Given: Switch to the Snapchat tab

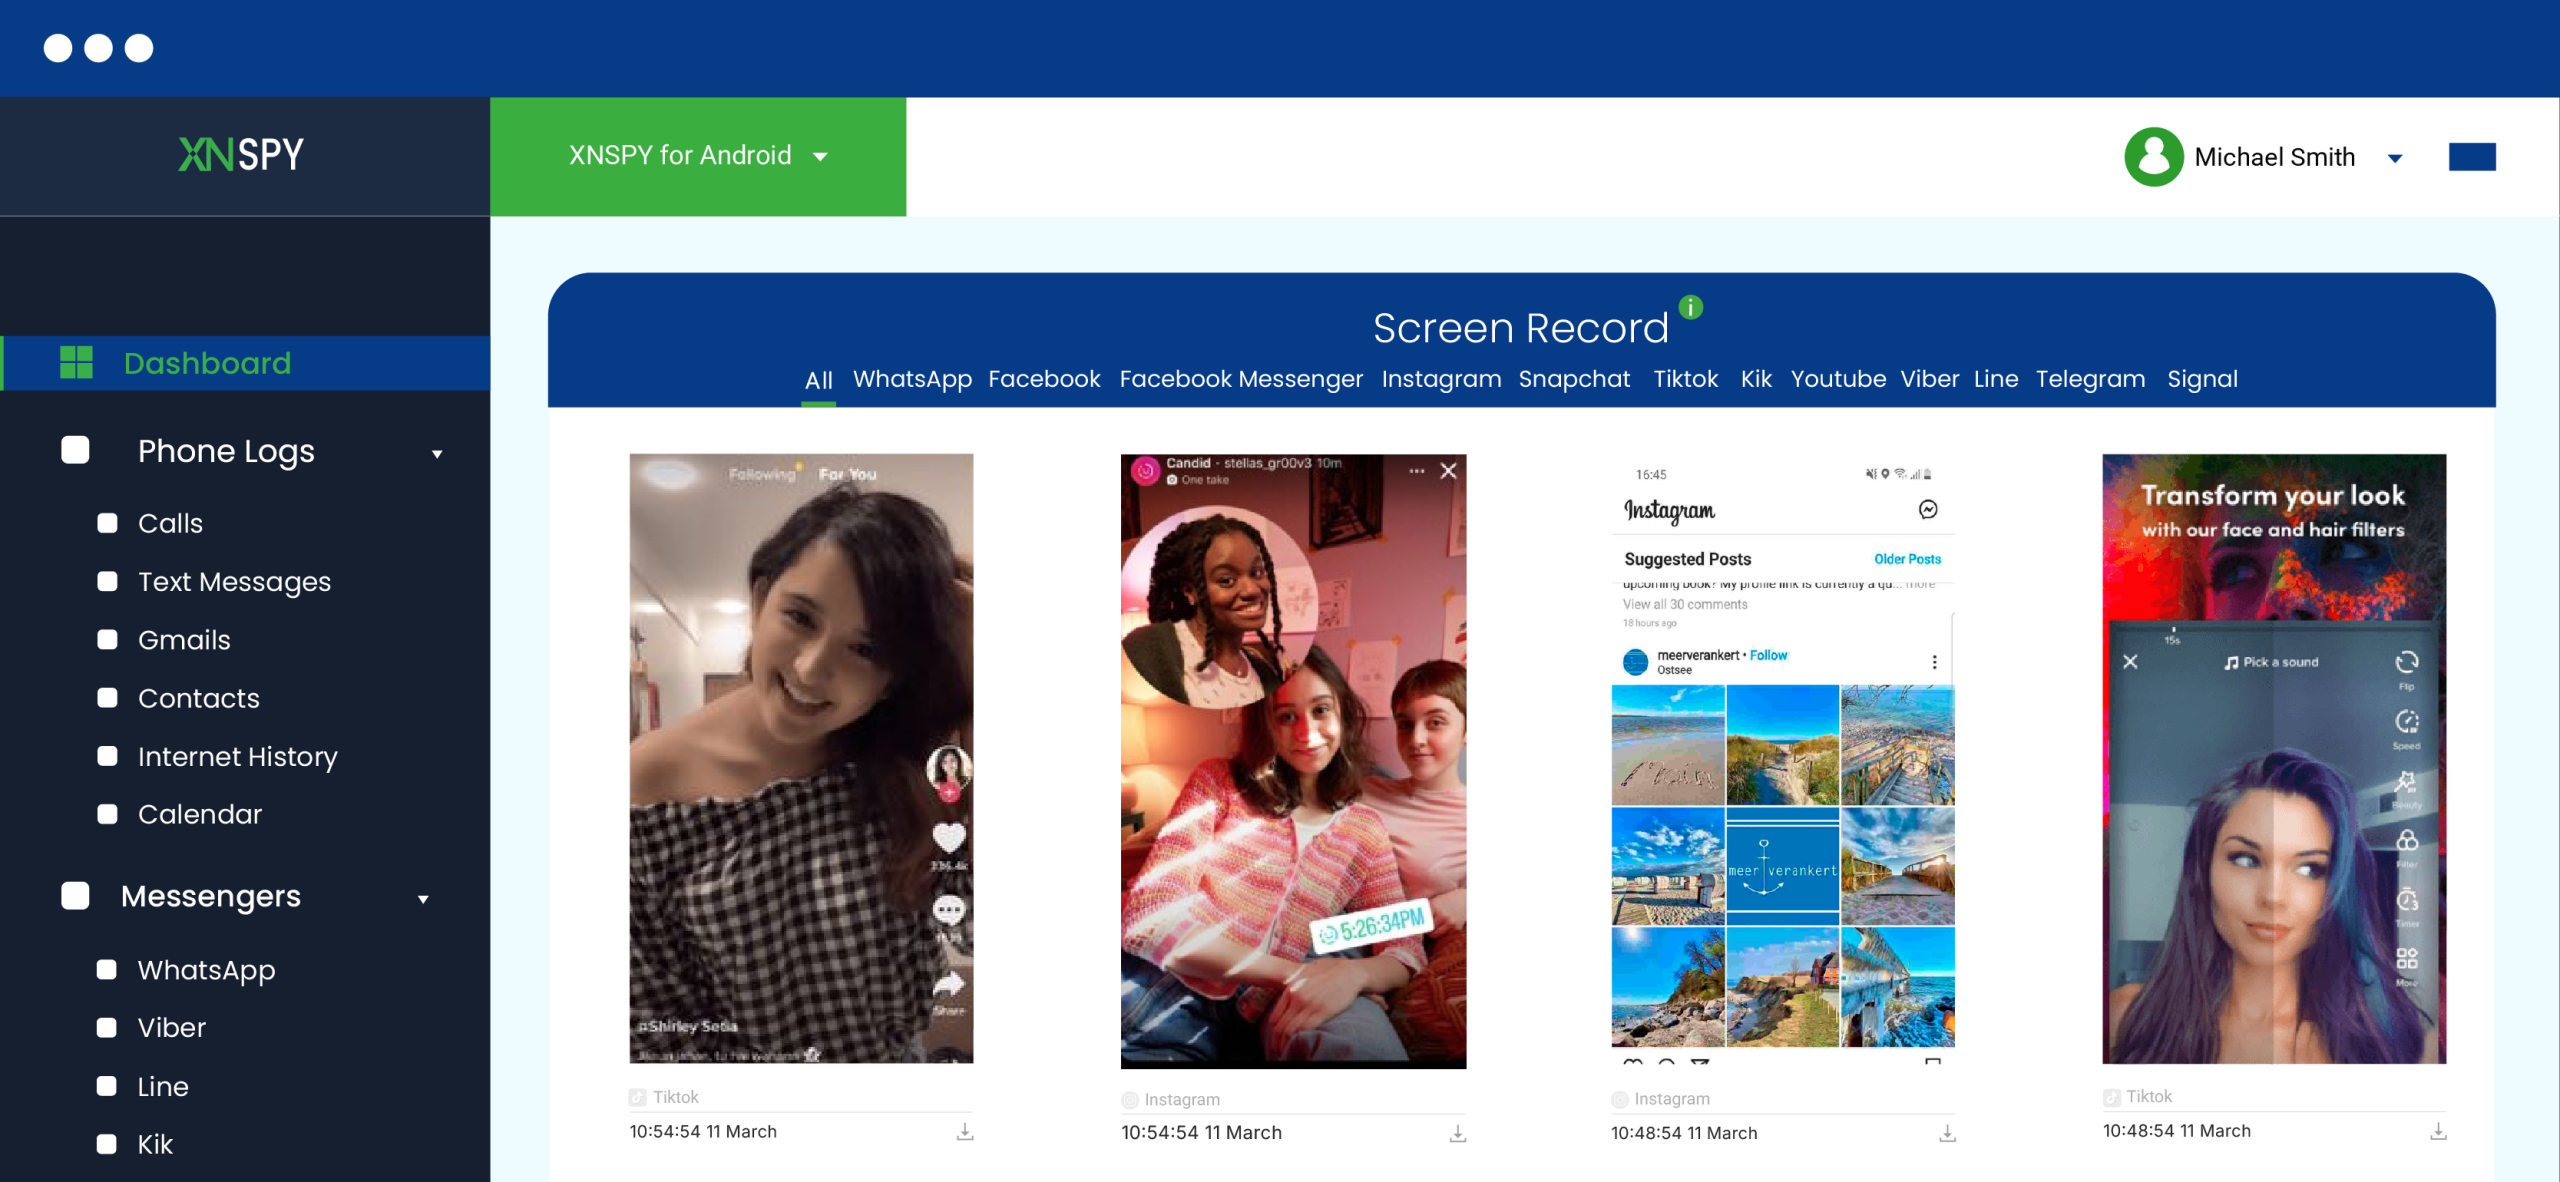Looking at the screenshot, I should [x=1573, y=379].
